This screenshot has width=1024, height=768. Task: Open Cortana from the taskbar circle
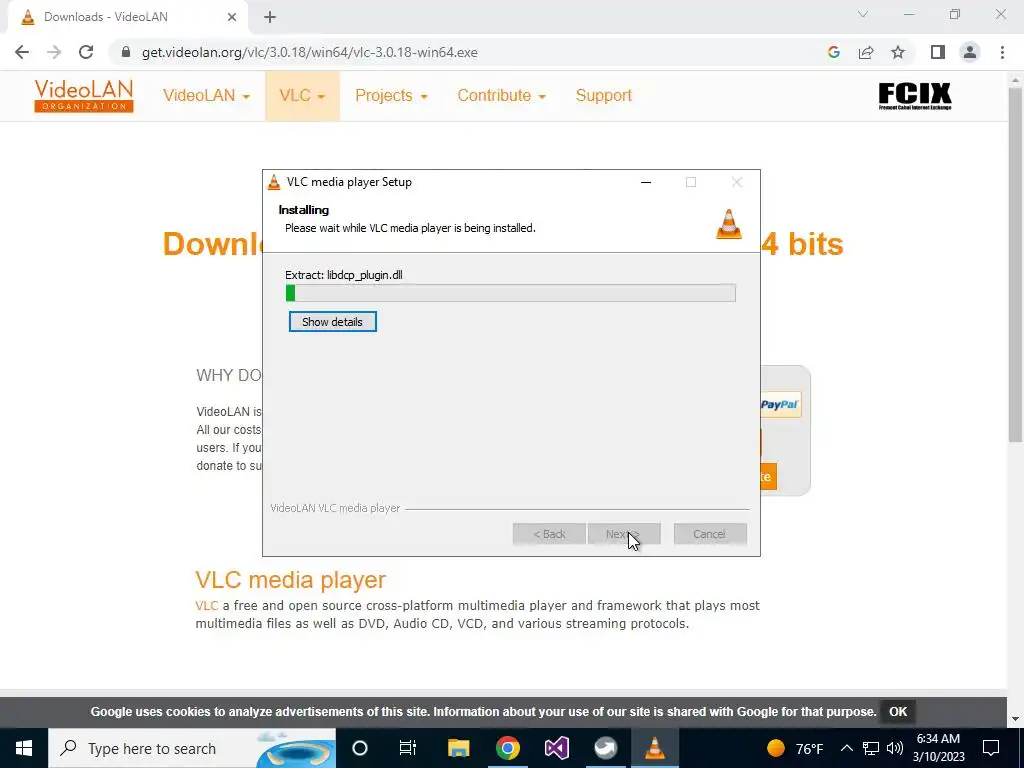[x=360, y=748]
